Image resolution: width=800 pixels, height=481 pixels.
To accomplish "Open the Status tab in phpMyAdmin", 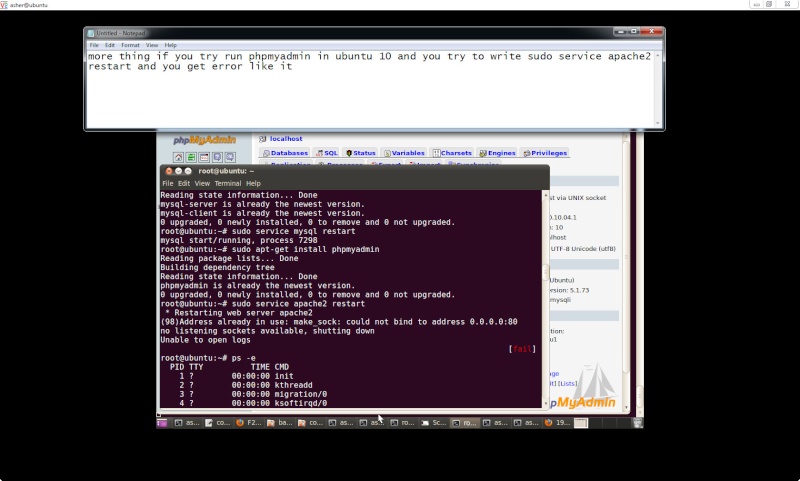I will (x=360, y=153).
